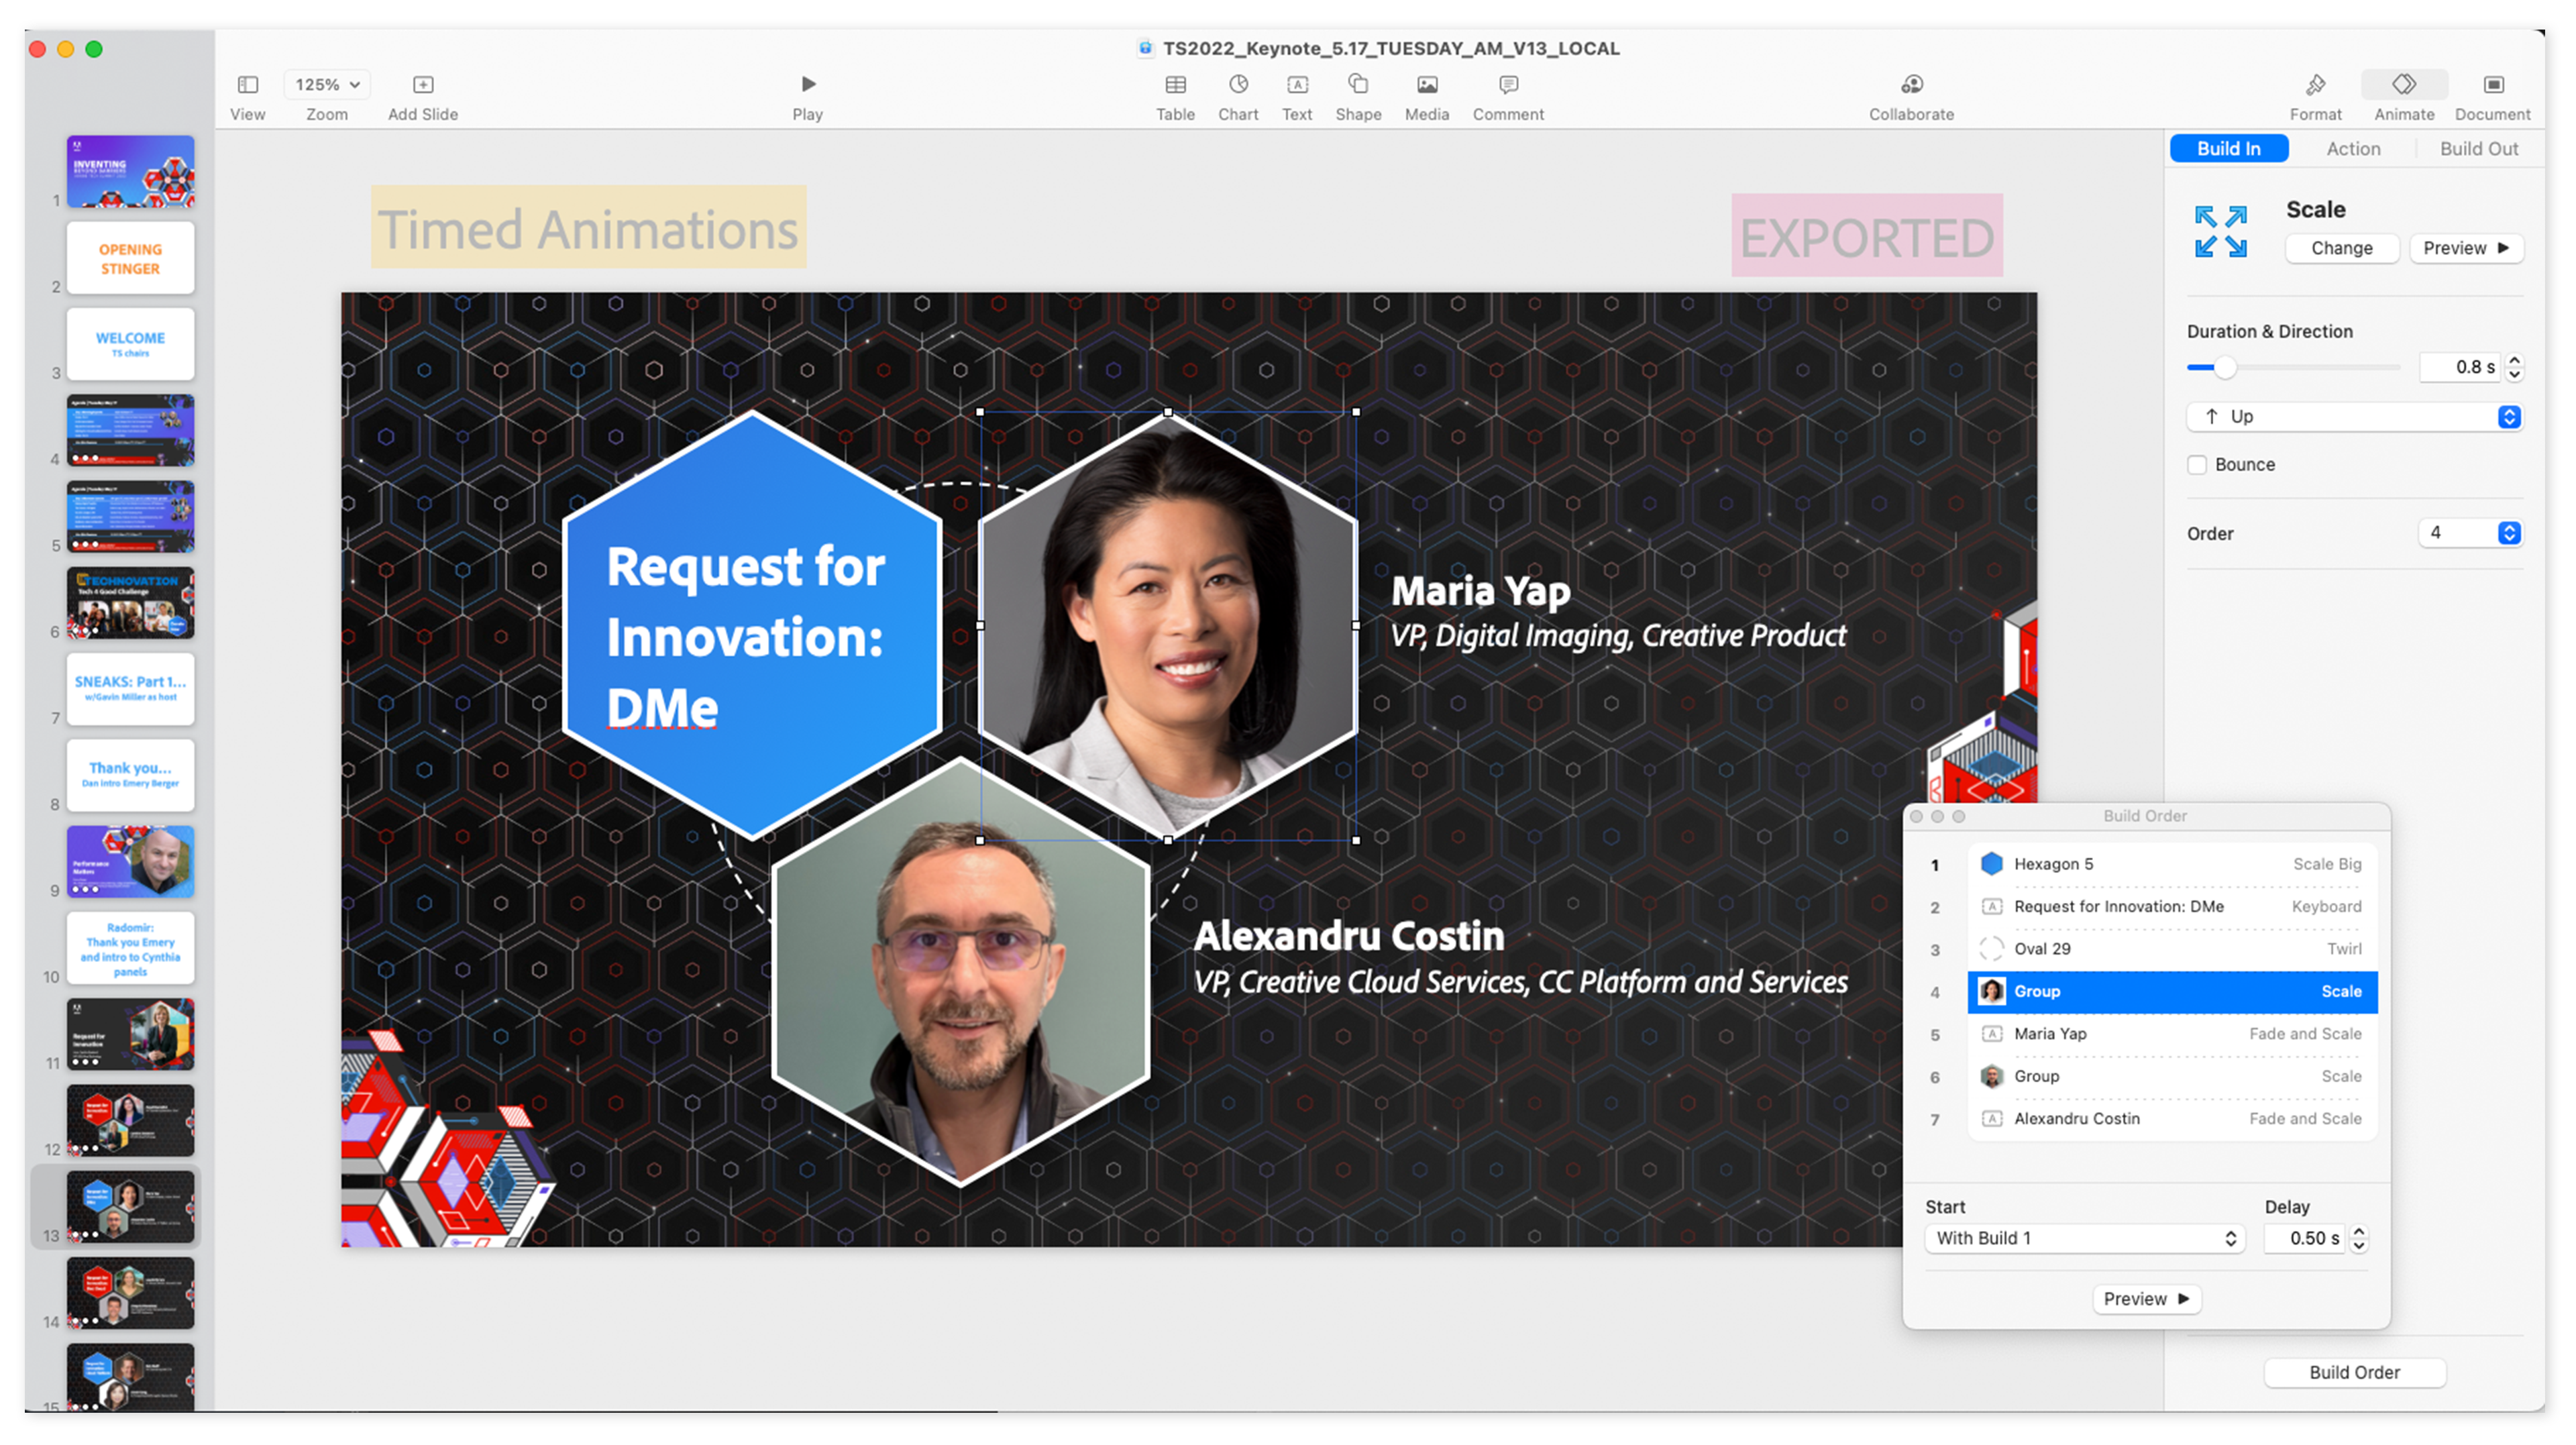Click the text icon beside Maria Yap build
2576x1445 pixels.
tap(1991, 1033)
